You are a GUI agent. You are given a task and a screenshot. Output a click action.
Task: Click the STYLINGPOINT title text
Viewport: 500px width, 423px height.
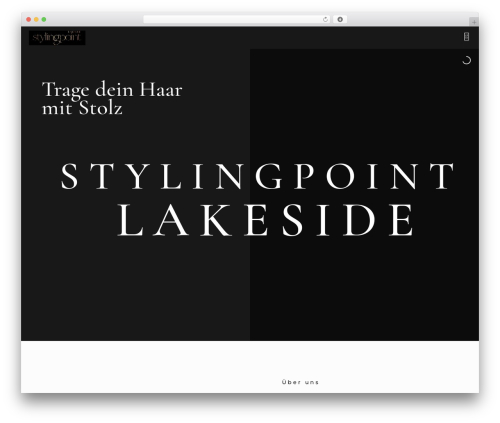(x=257, y=176)
